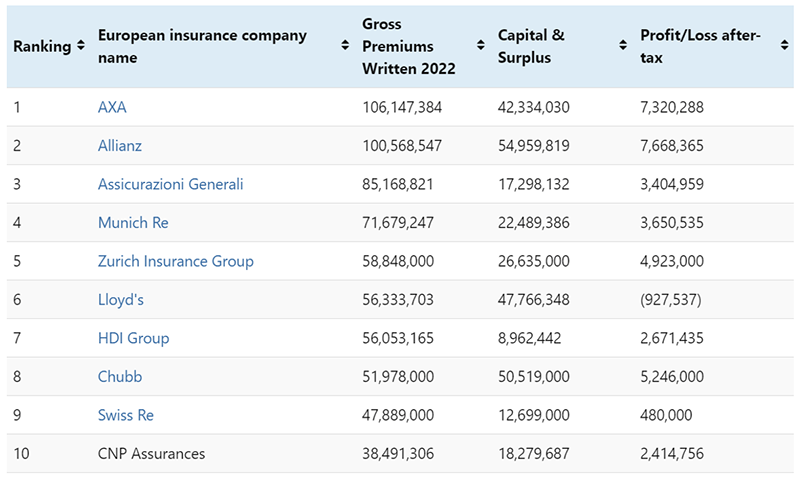
Task: Open the Munich Re link
Action: pos(133,222)
